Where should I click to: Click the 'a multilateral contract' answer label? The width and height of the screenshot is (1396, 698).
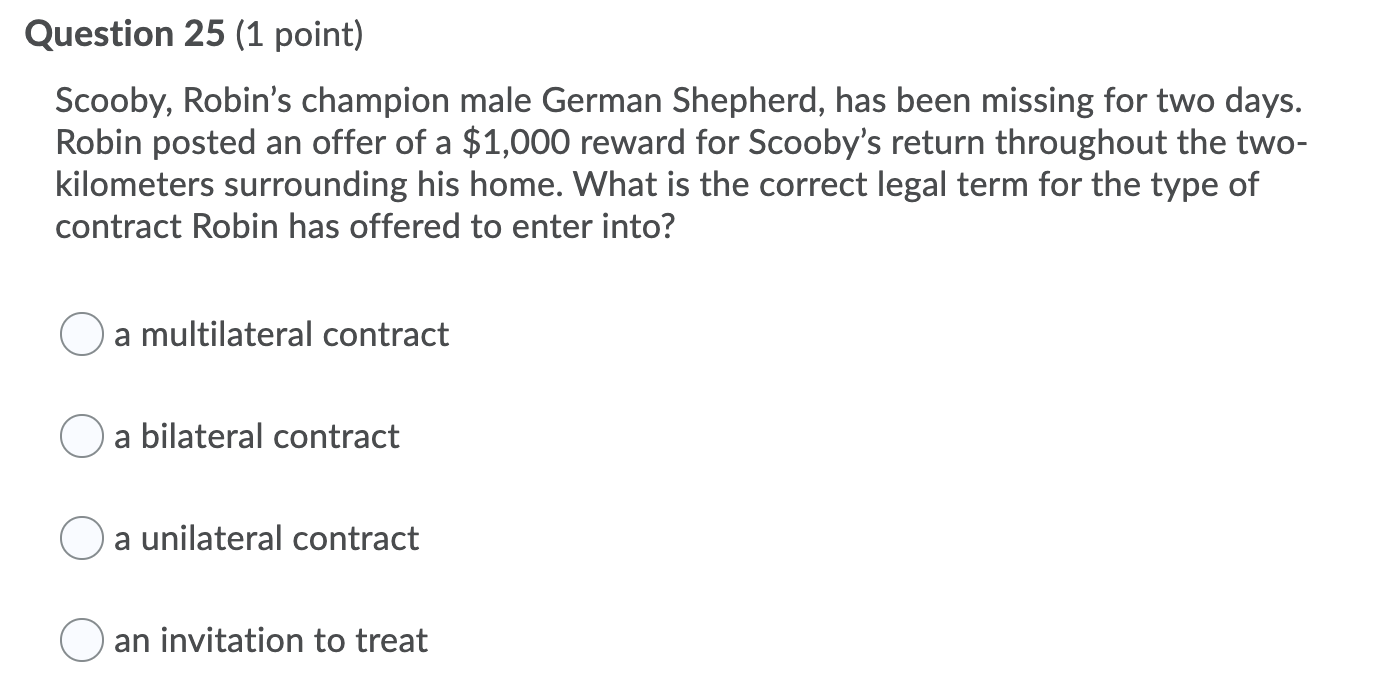coord(282,335)
